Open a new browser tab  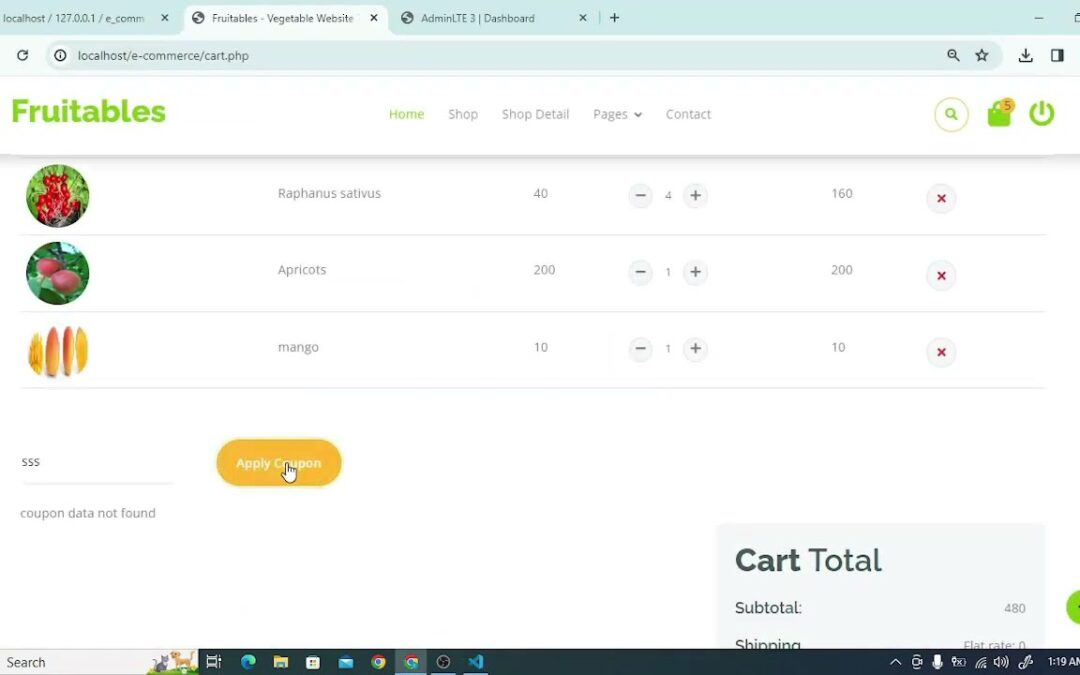click(x=614, y=18)
